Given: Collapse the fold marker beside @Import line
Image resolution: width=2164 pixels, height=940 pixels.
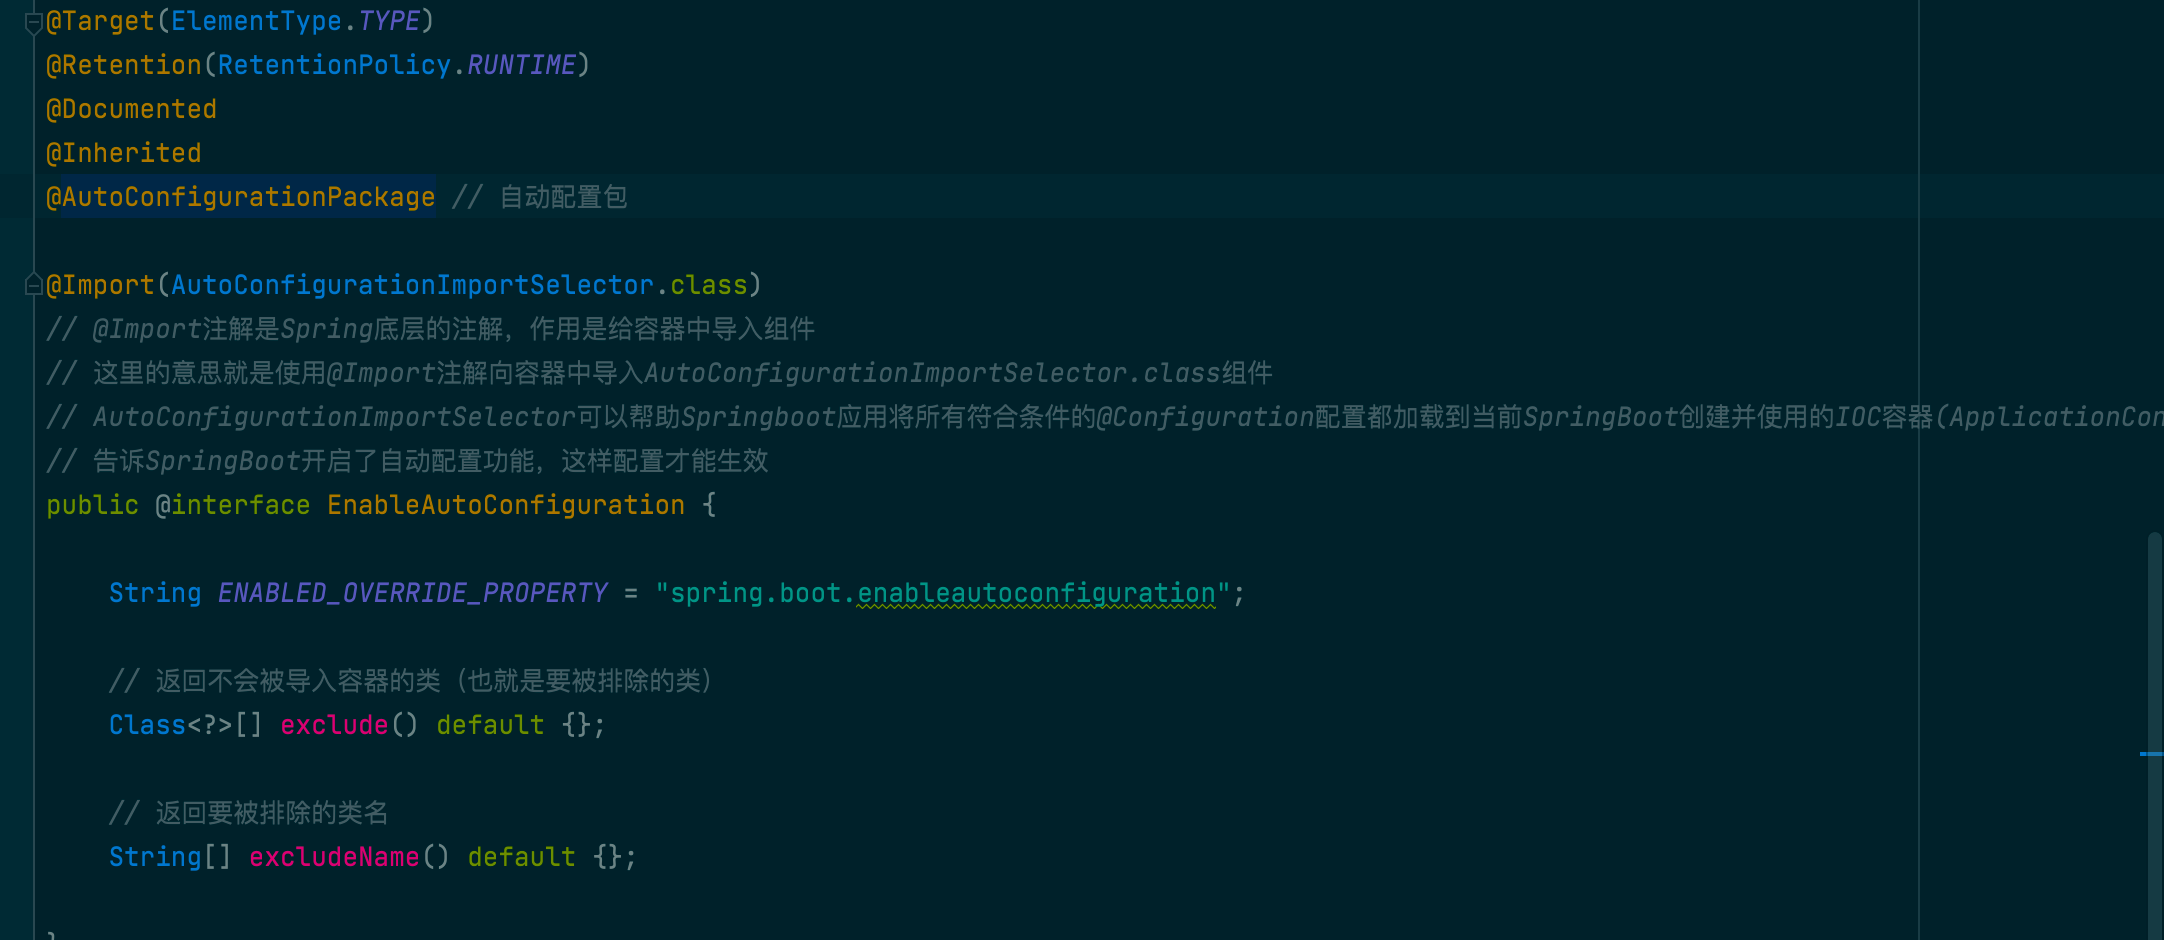Looking at the screenshot, I should (x=33, y=286).
